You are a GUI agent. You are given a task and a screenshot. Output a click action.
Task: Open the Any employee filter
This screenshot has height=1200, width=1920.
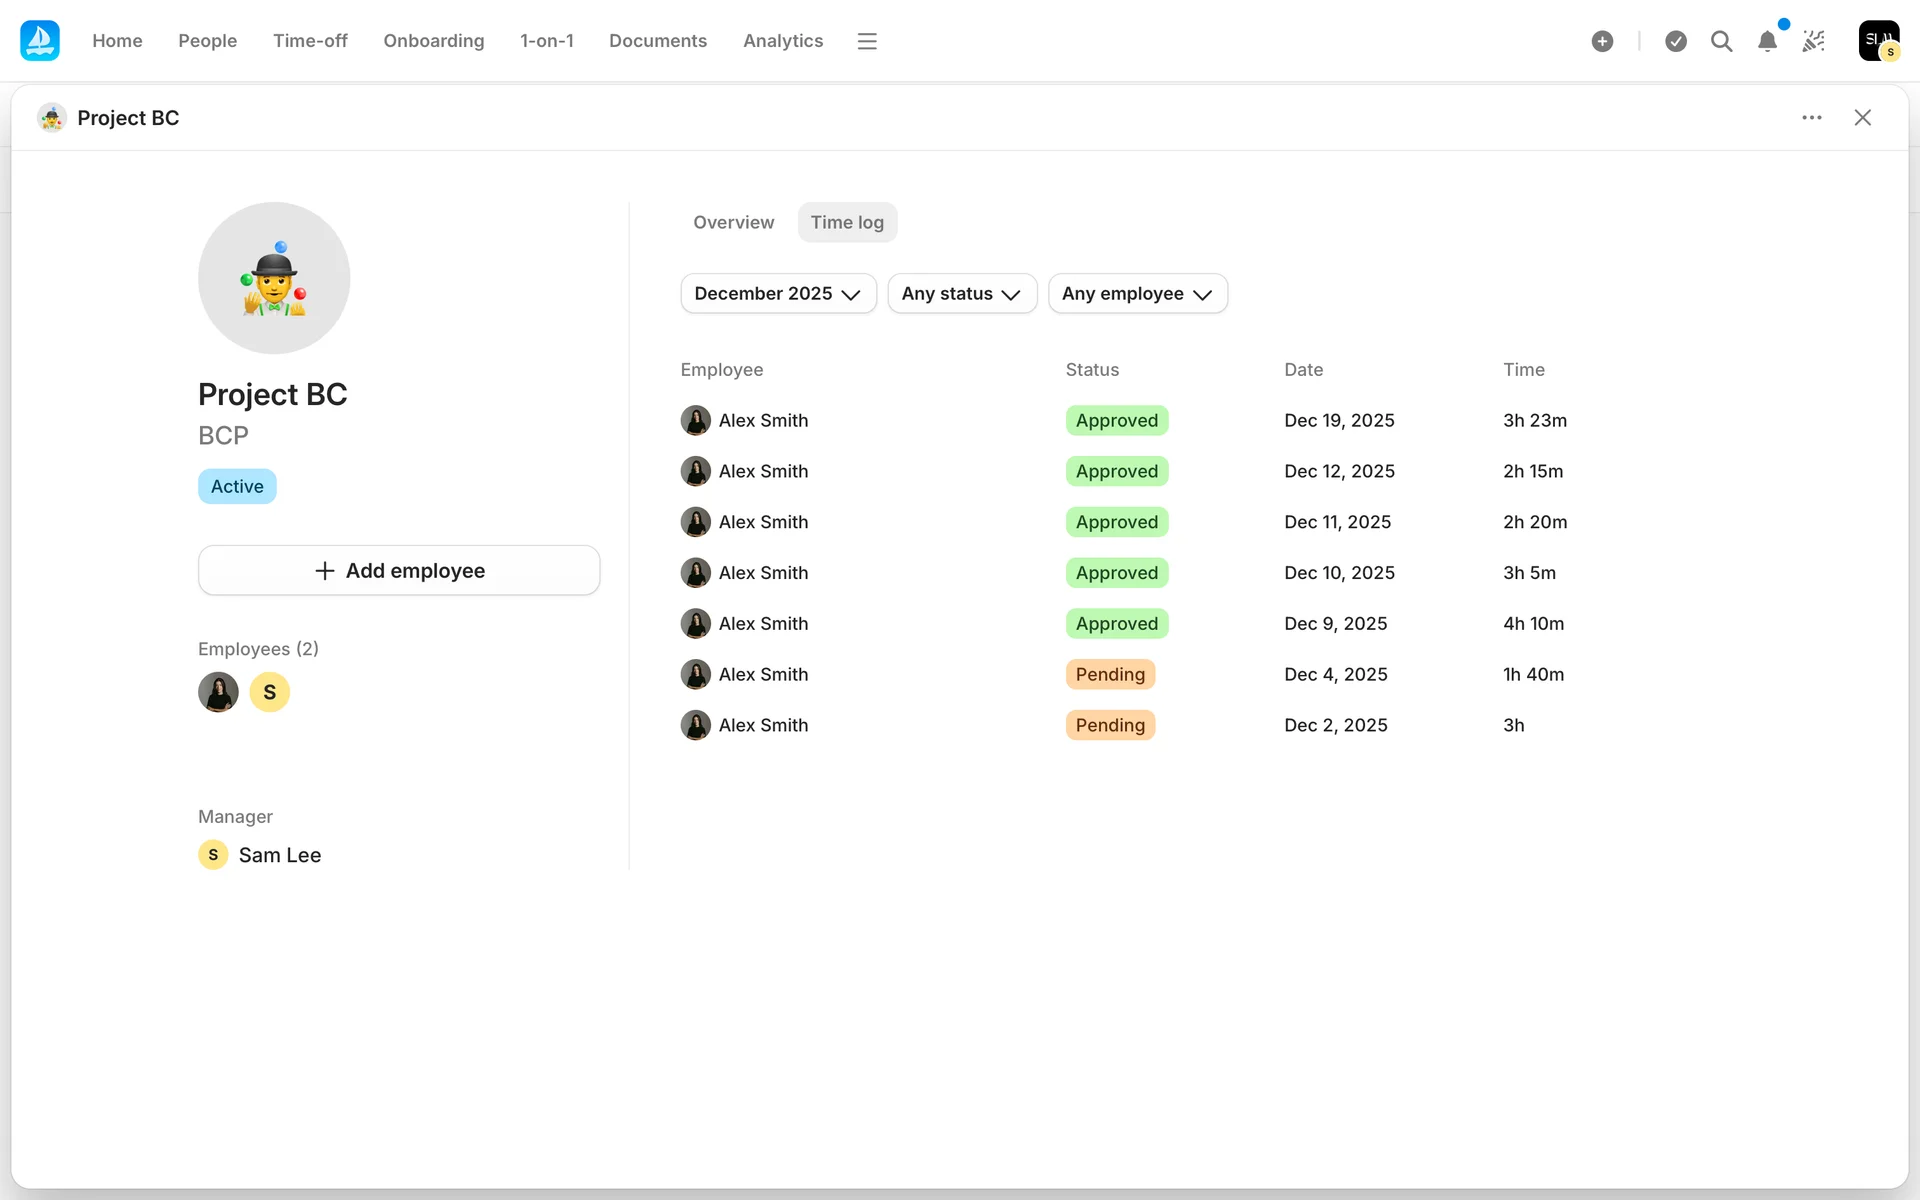[x=1137, y=294]
